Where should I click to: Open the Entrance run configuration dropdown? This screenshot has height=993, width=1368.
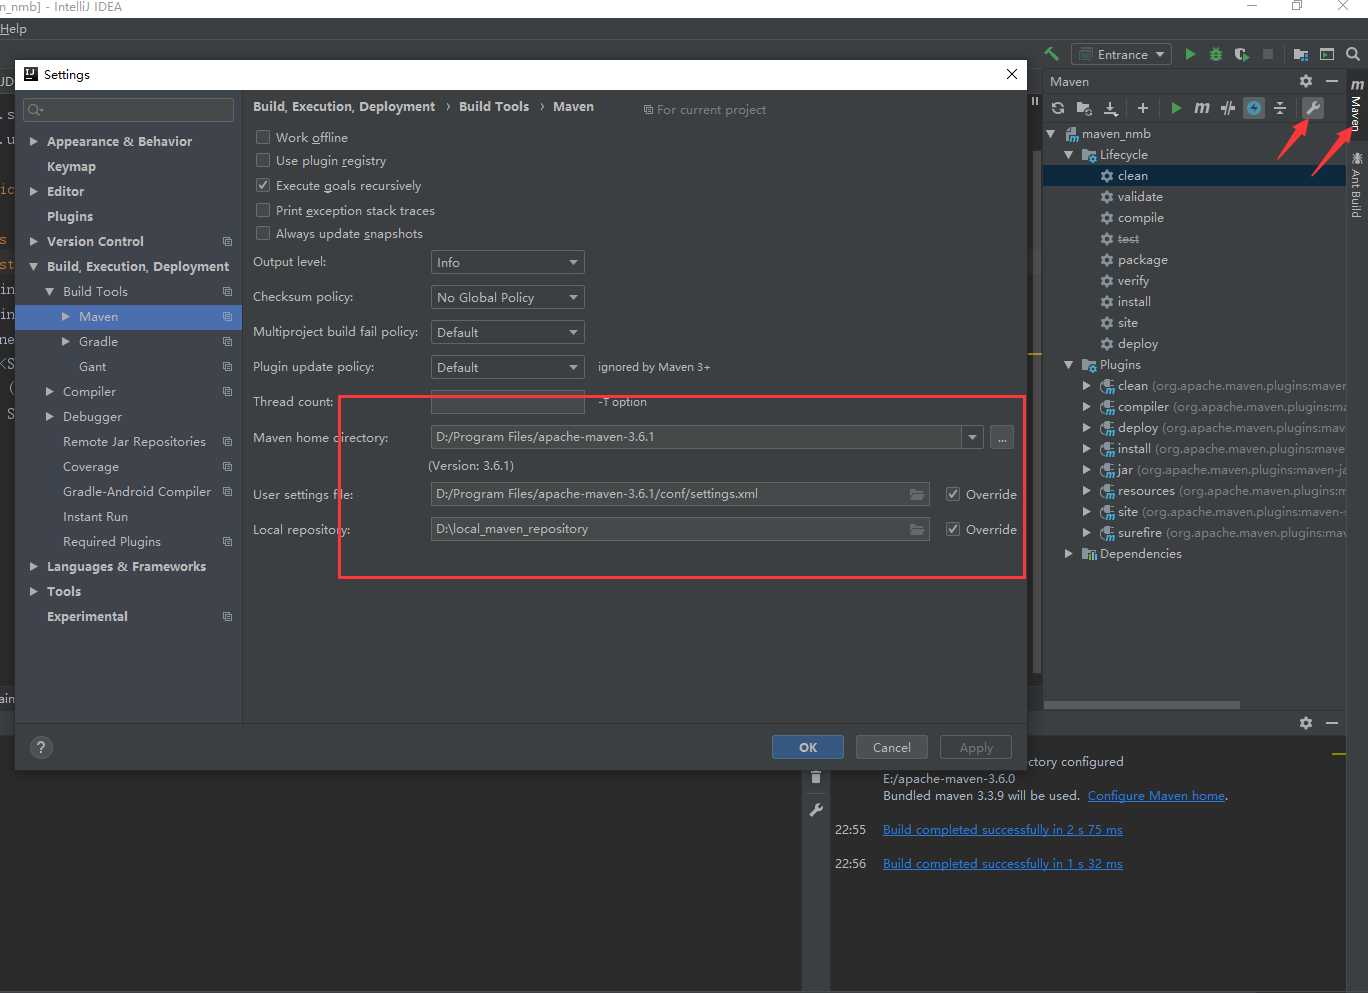click(x=1121, y=54)
